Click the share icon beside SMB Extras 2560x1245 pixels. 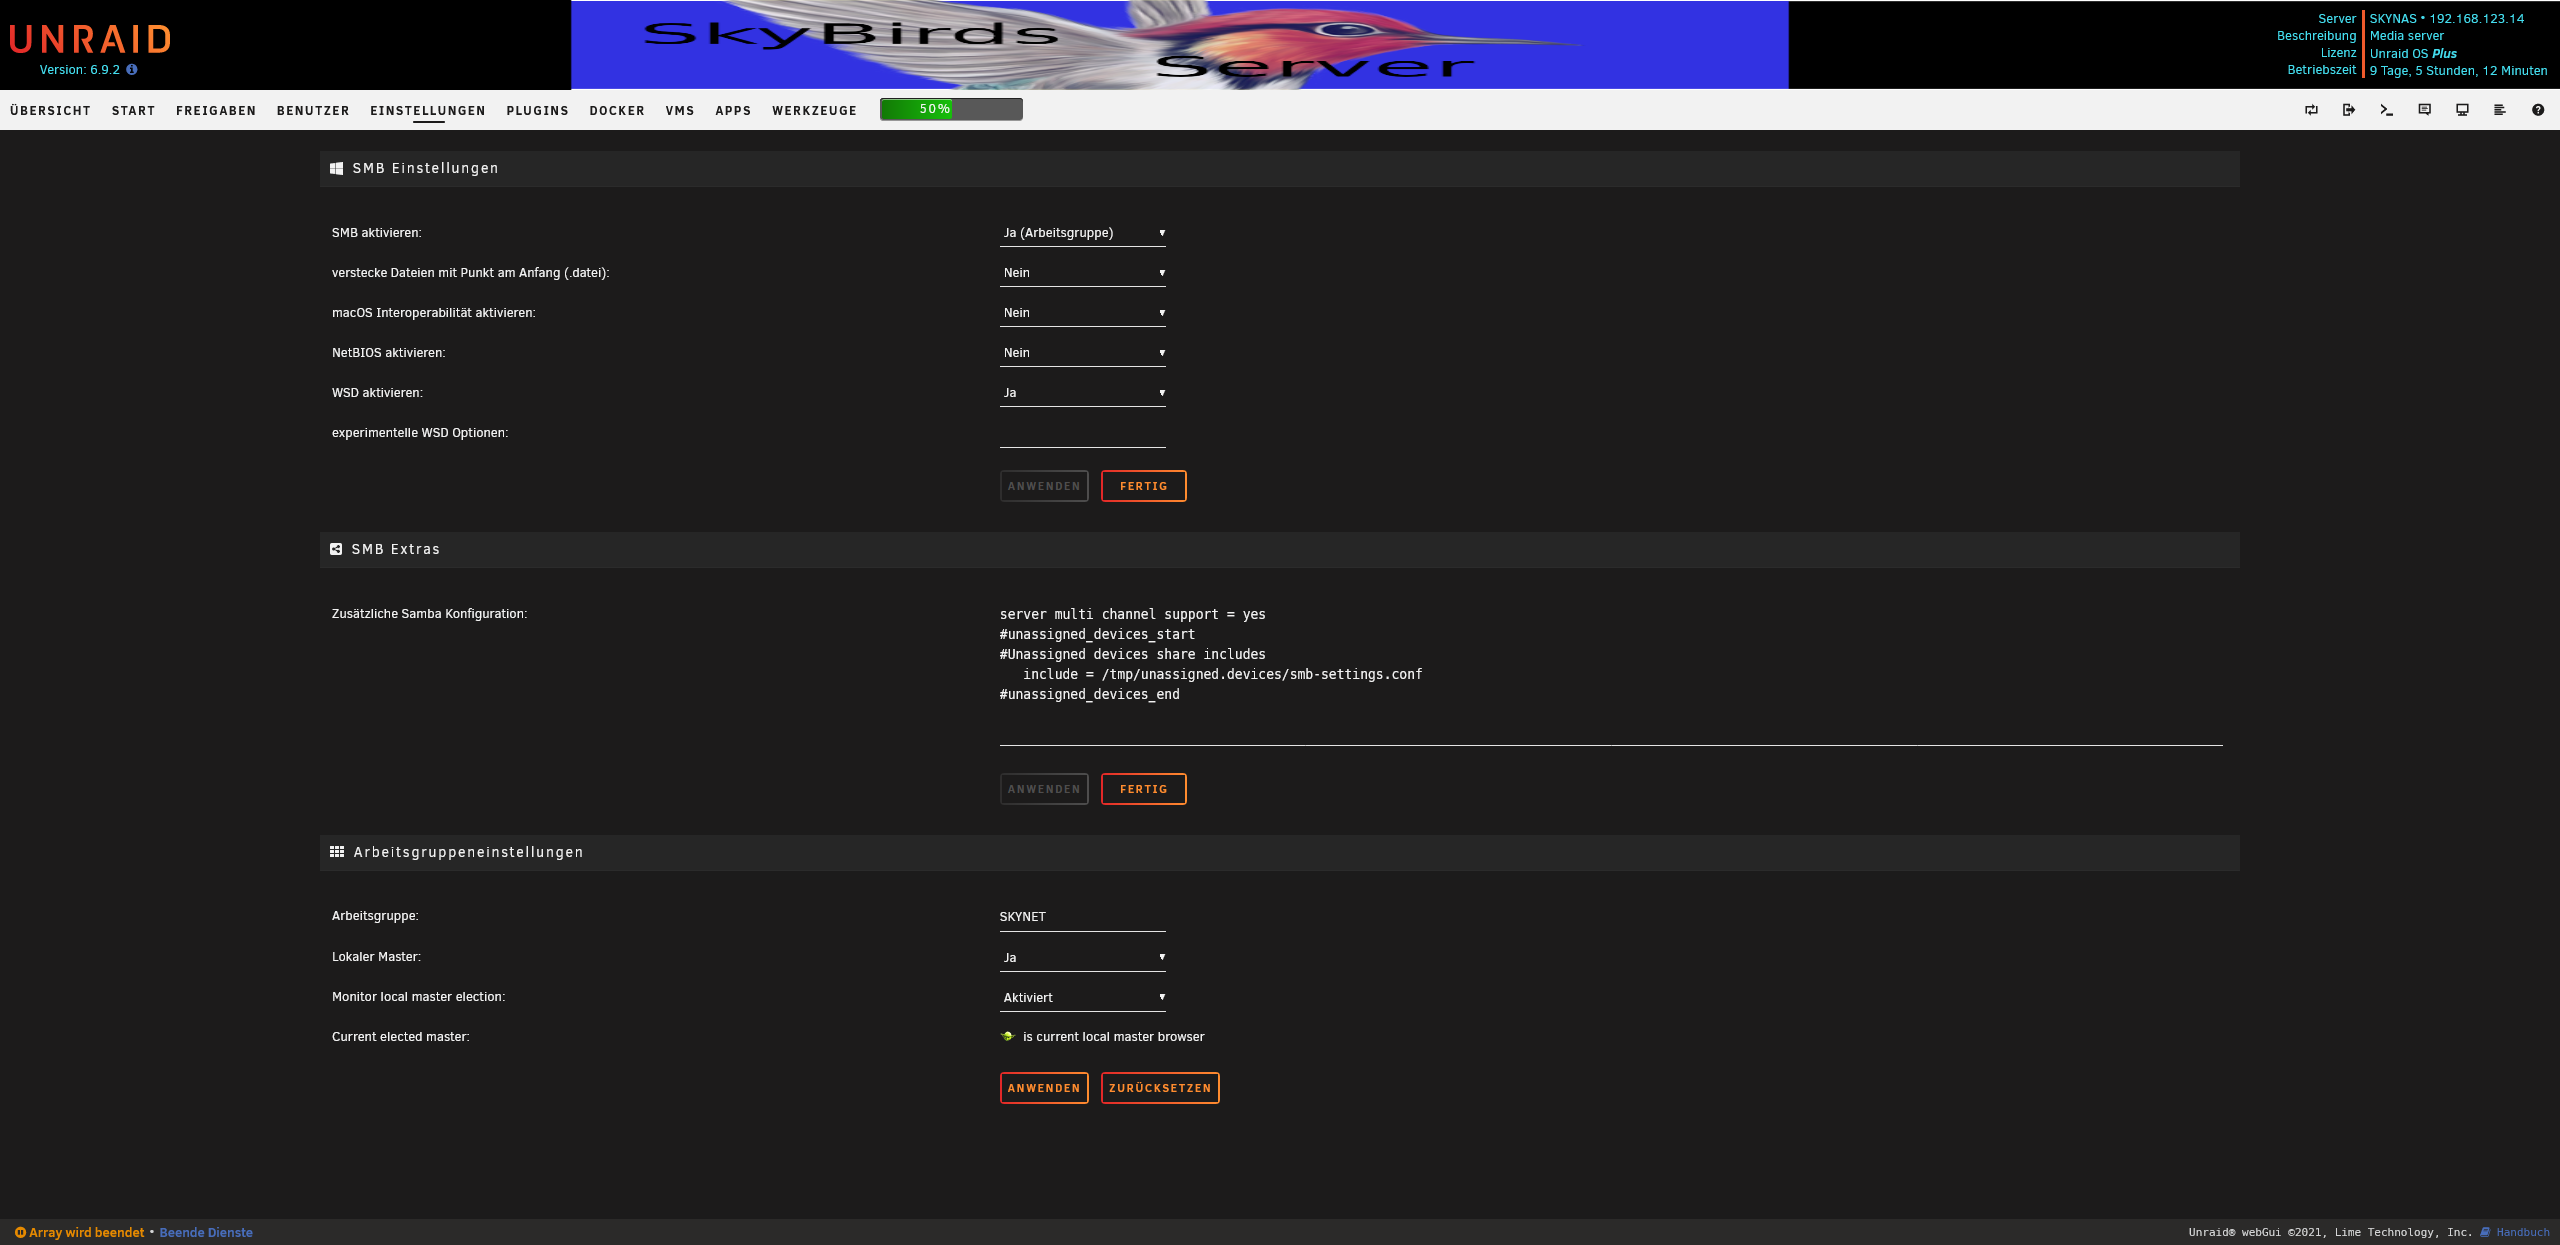tap(336, 549)
